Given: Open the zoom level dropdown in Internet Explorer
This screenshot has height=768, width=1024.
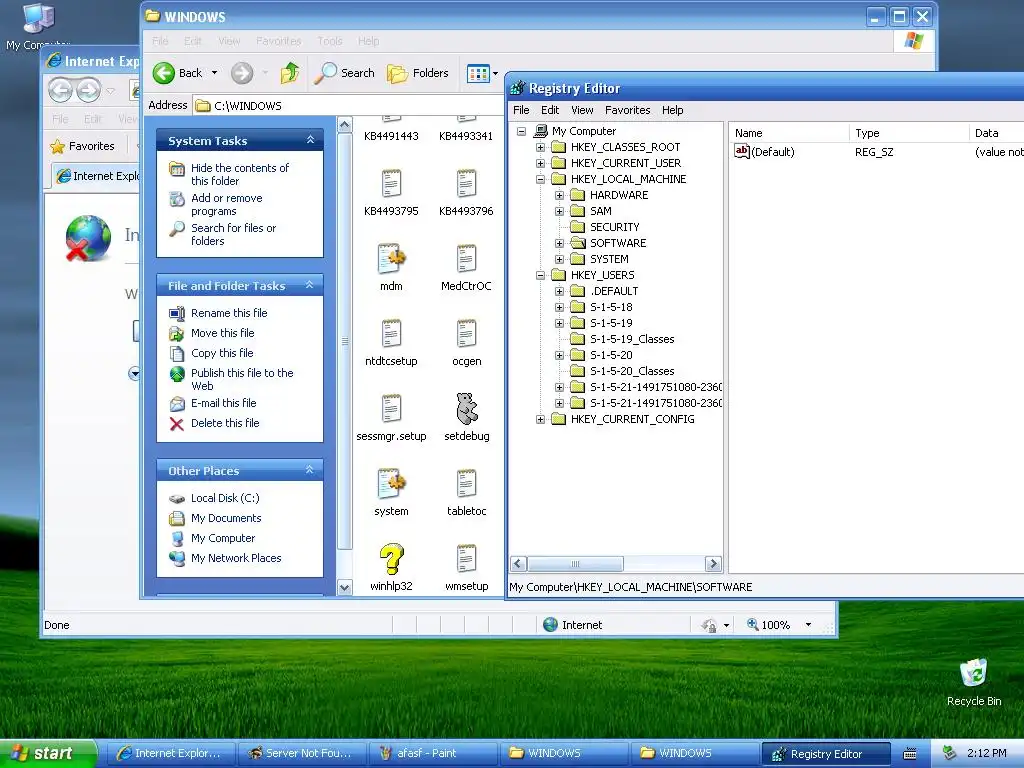Looking at the screenshot, I should (808, 625).
